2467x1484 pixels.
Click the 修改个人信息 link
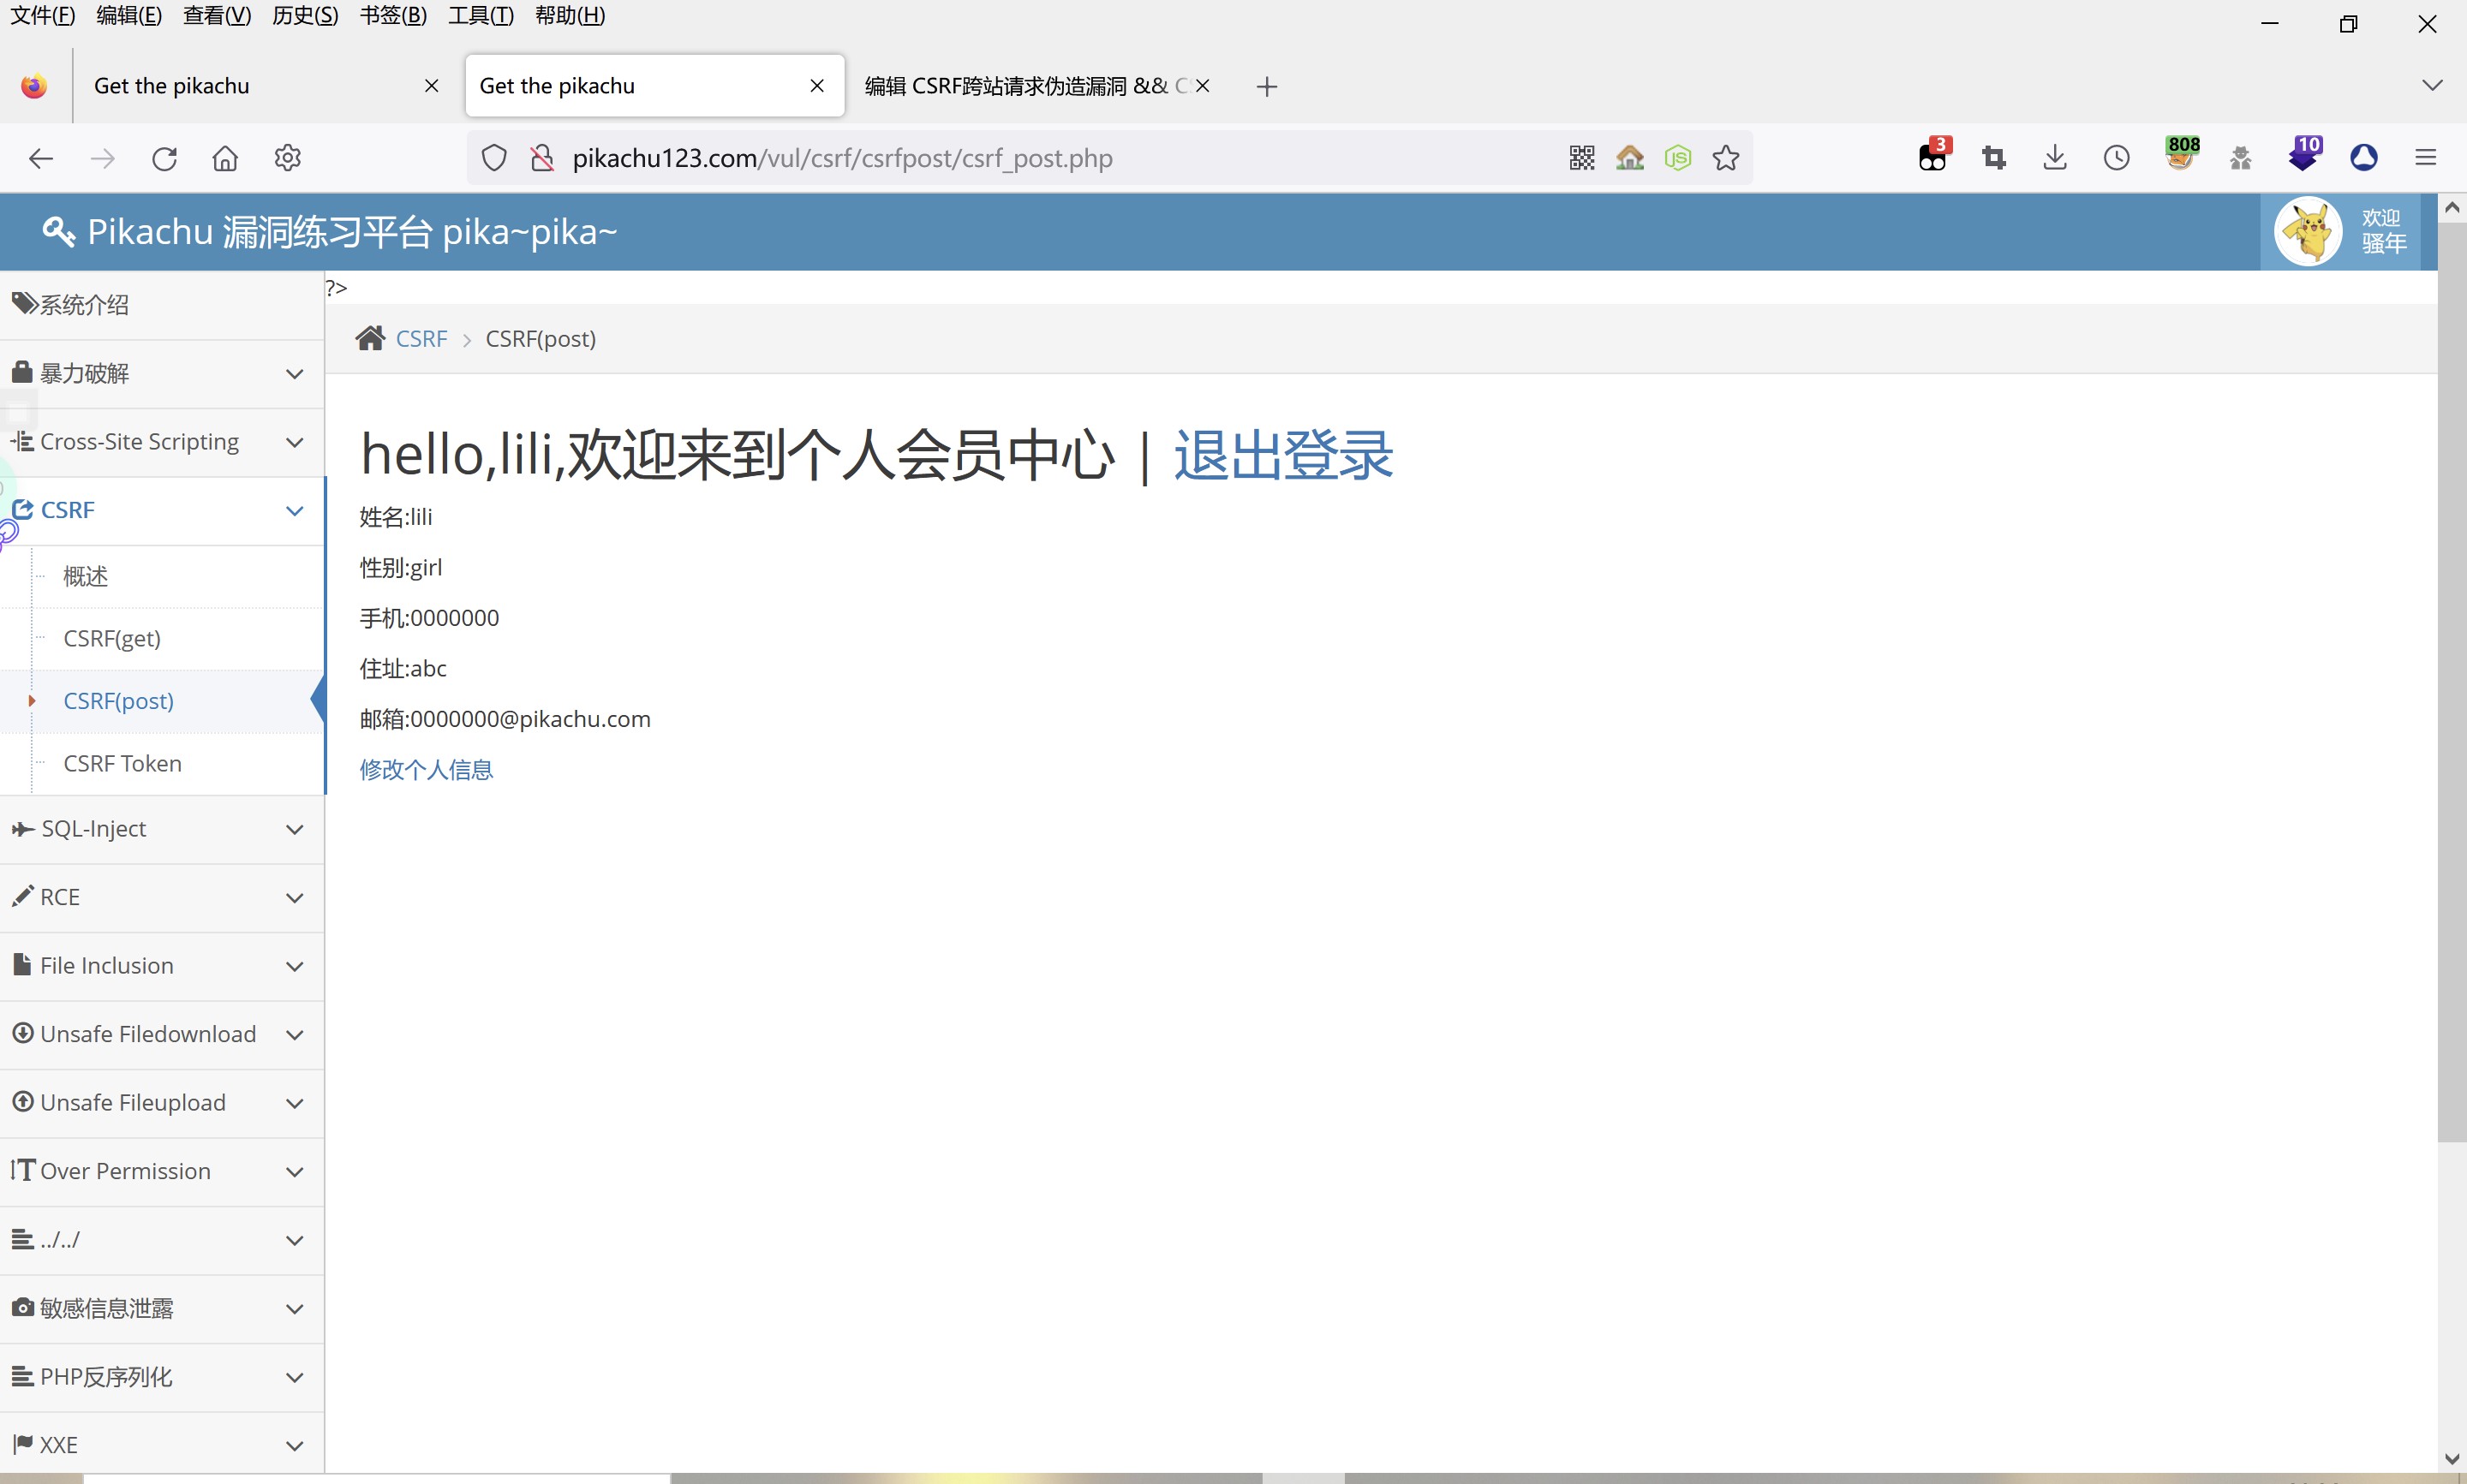(x=426, y=769)
